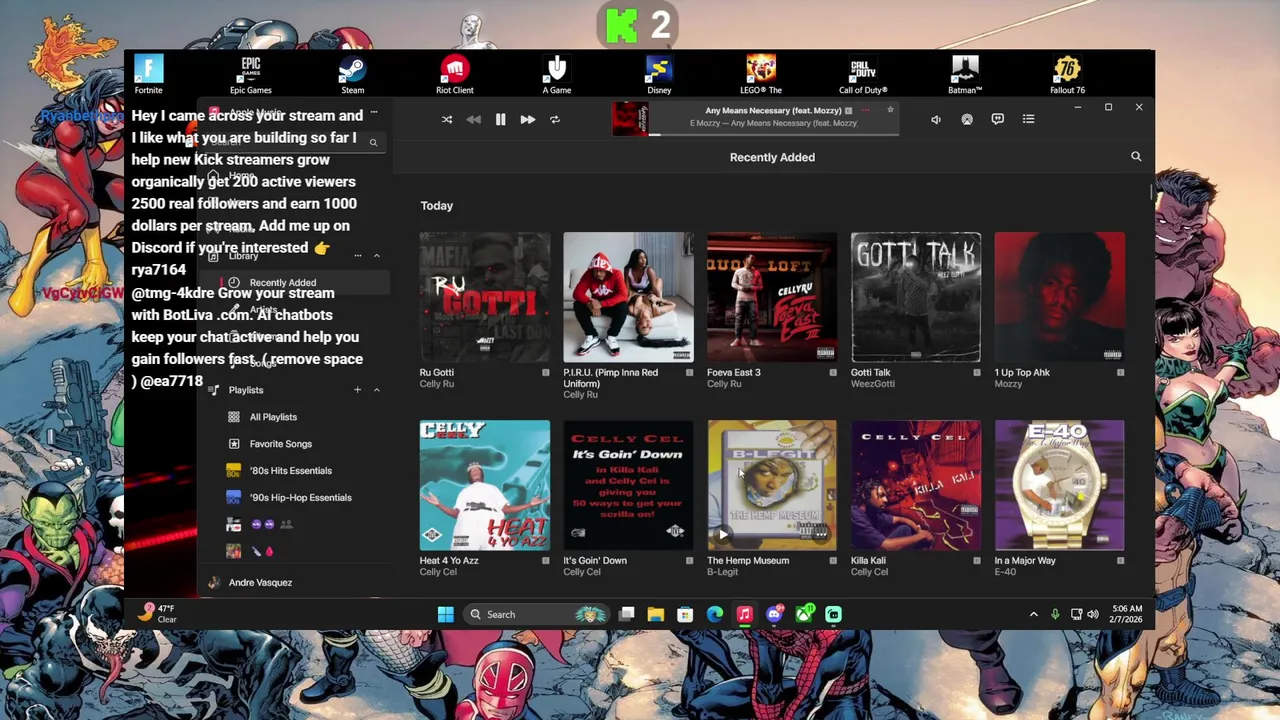Launch the Disney desktop shortcut
Viewport: 1280px width, 720px height.
click(x=659, y=74)
